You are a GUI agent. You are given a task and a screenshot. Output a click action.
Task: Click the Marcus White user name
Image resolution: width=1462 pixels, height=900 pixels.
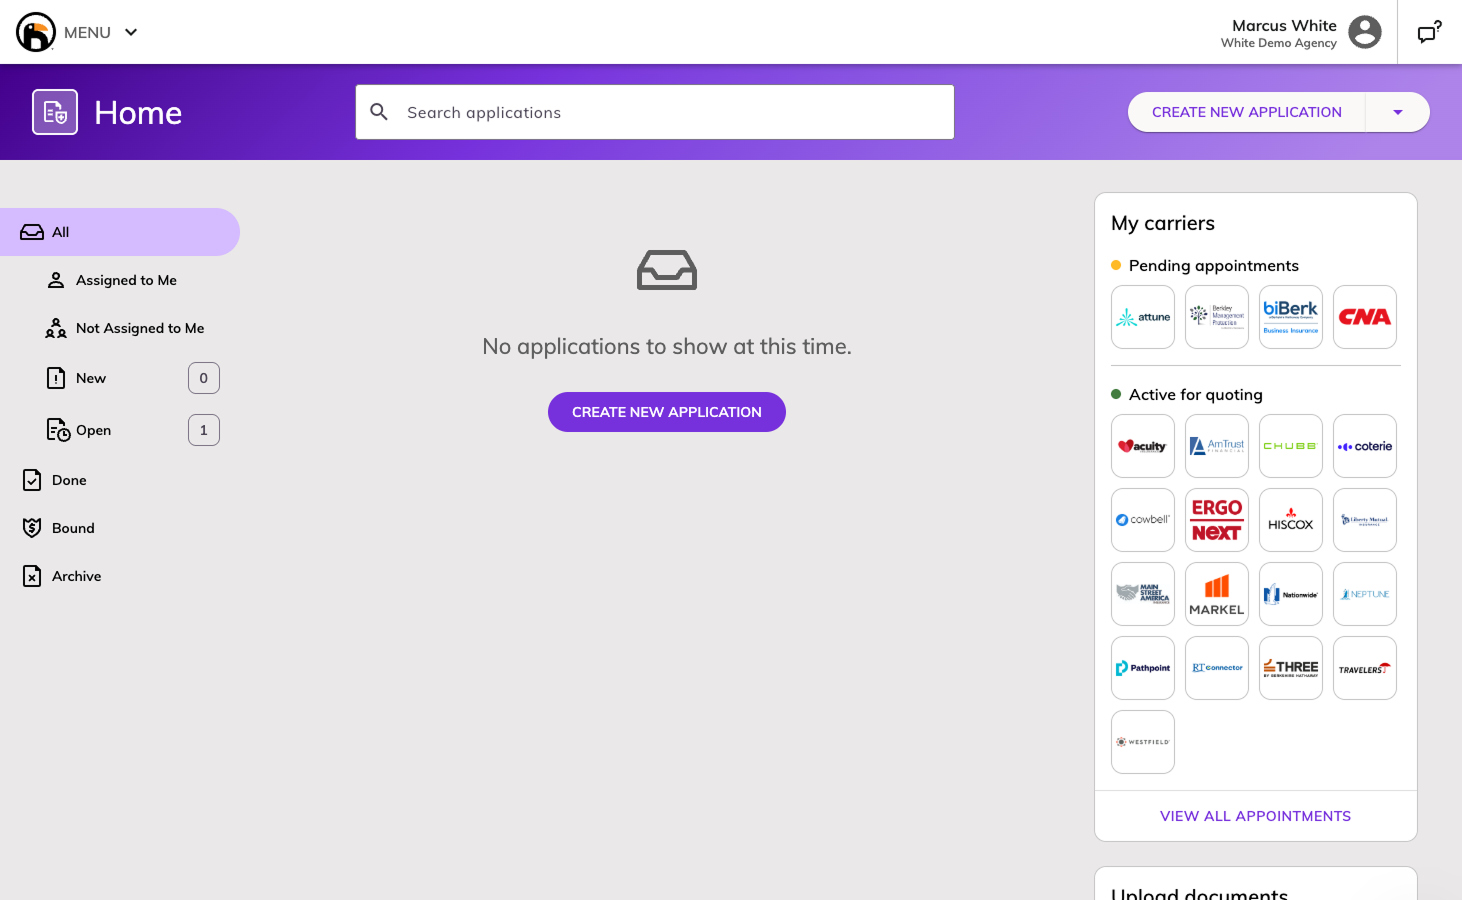[x=1284, y=26]
